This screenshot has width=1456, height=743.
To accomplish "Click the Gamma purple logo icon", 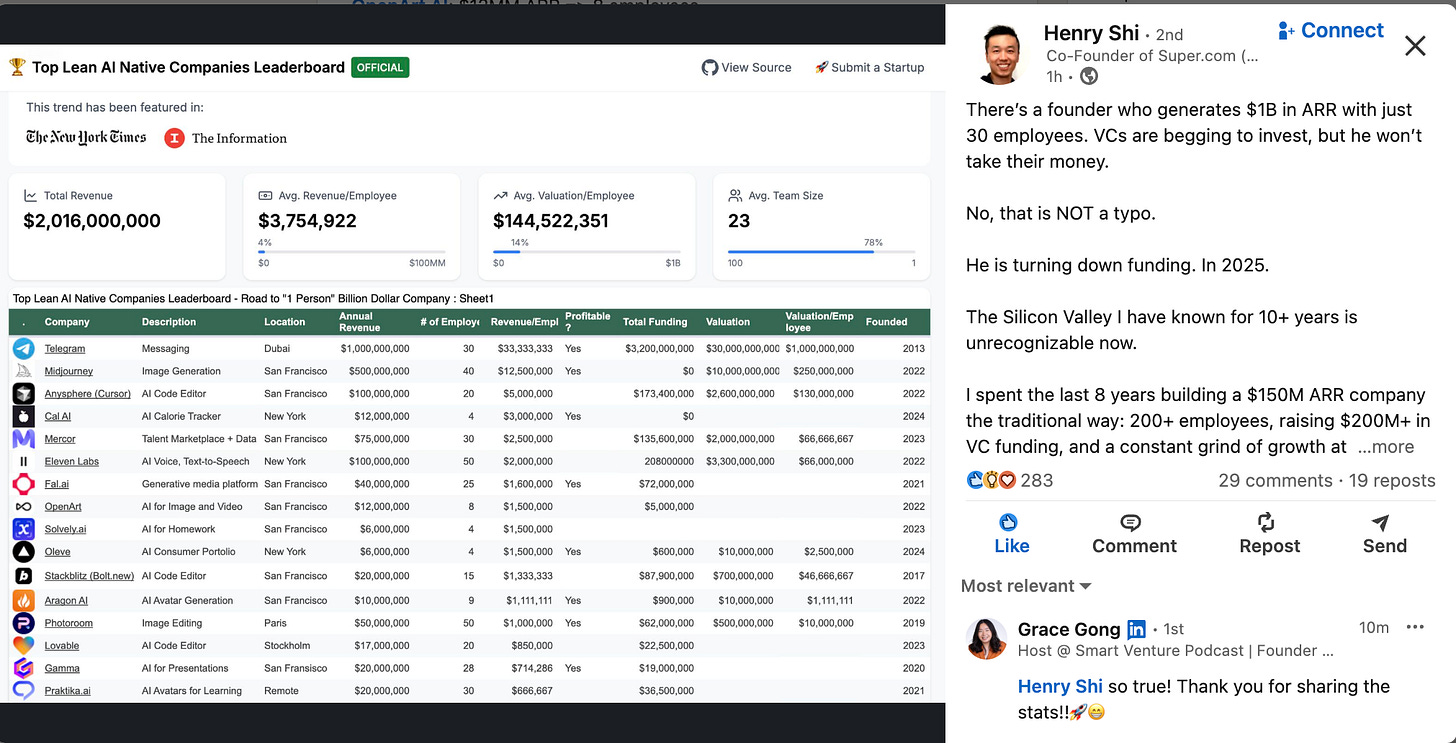I will click(x=24, y=668).
